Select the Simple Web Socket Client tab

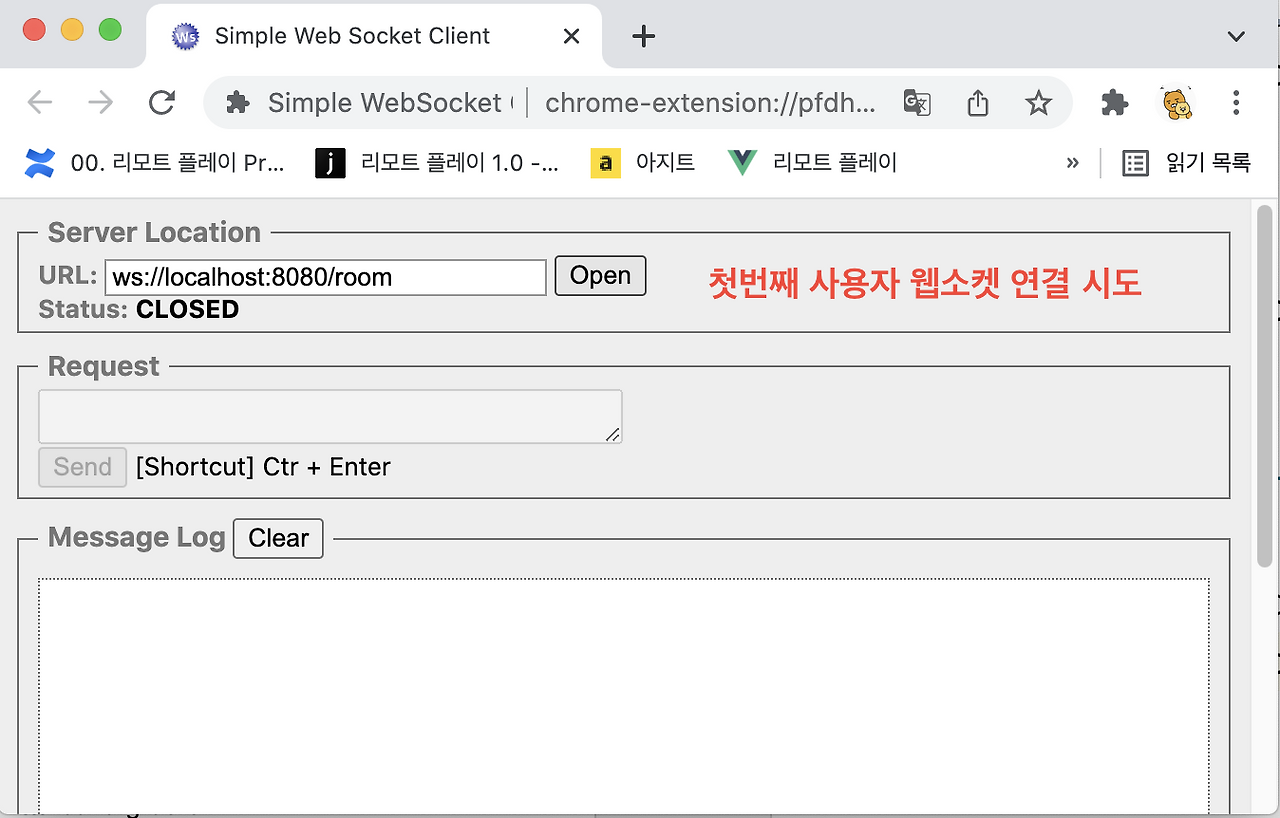pos(350,35)
